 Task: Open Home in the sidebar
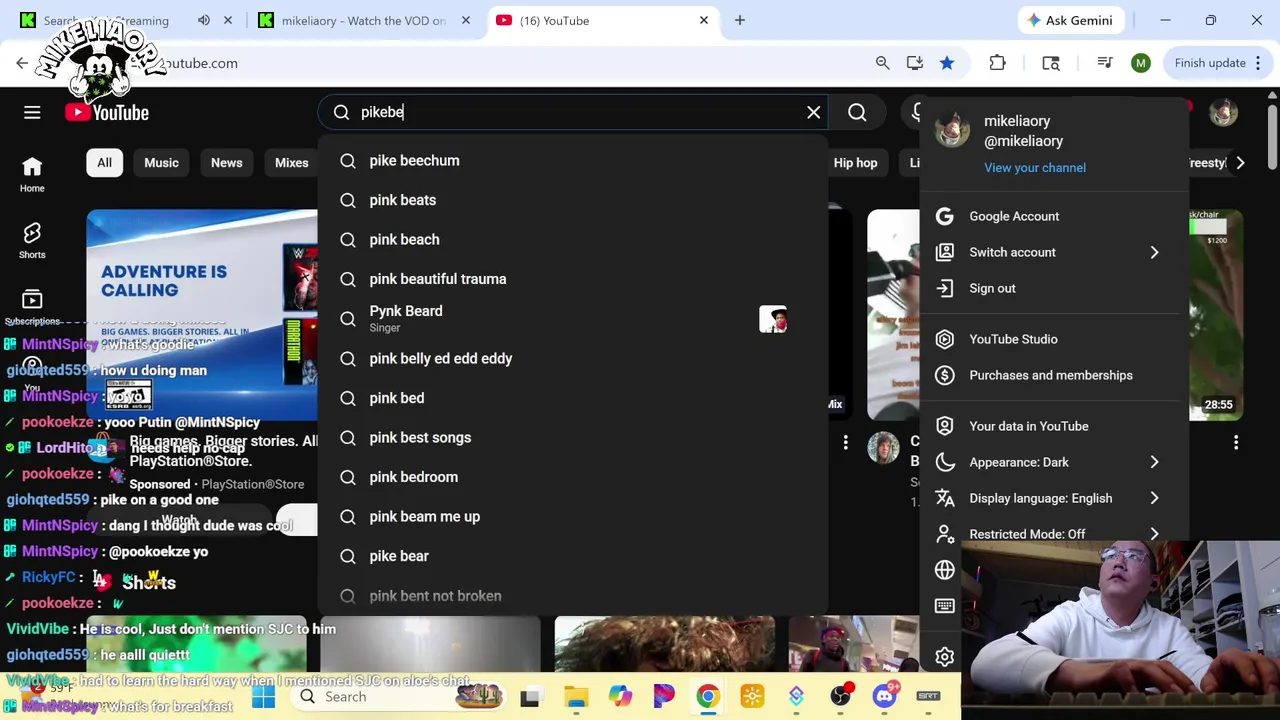pos(32,175)
